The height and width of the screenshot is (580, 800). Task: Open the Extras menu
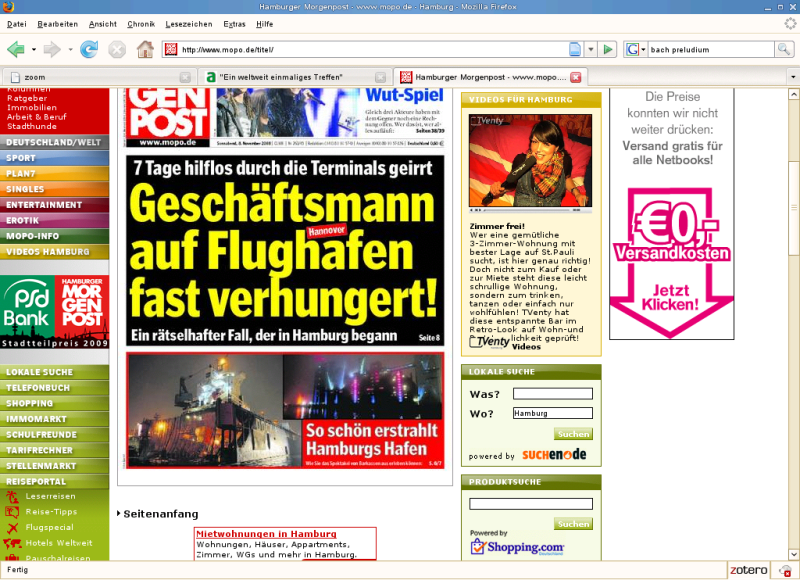[x=234, y=24]
